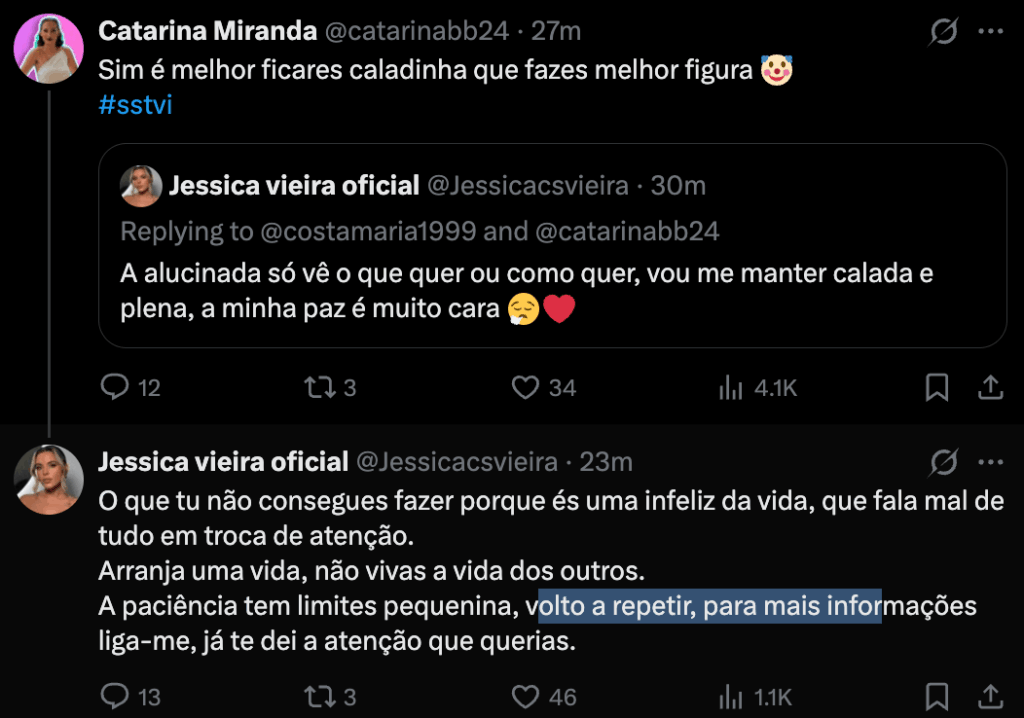Open Grok icon on Catarina's tweet
The height and width of the screenshot is (718, 1024).
(943, 32)
